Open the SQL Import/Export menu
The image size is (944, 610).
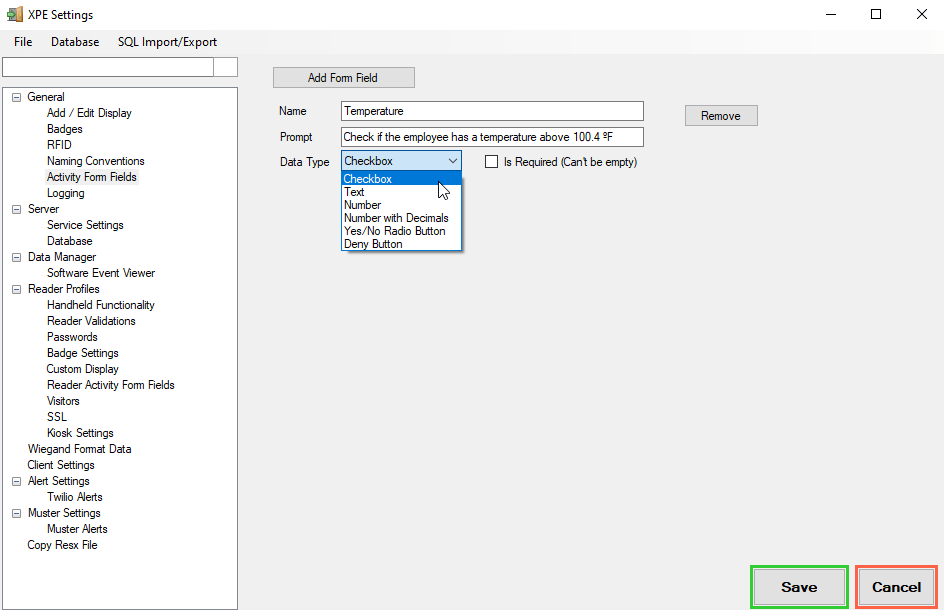tap(167, 42)
